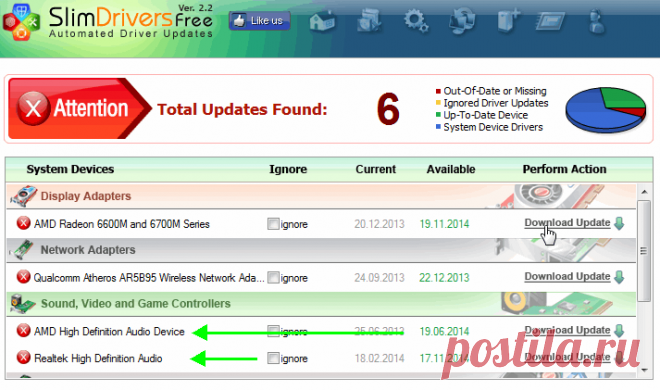Viewport: 660px width, 390px height.
Task: Select Qualcomm Atheros AR5B95 Wireless Network device
Action: 149,278
